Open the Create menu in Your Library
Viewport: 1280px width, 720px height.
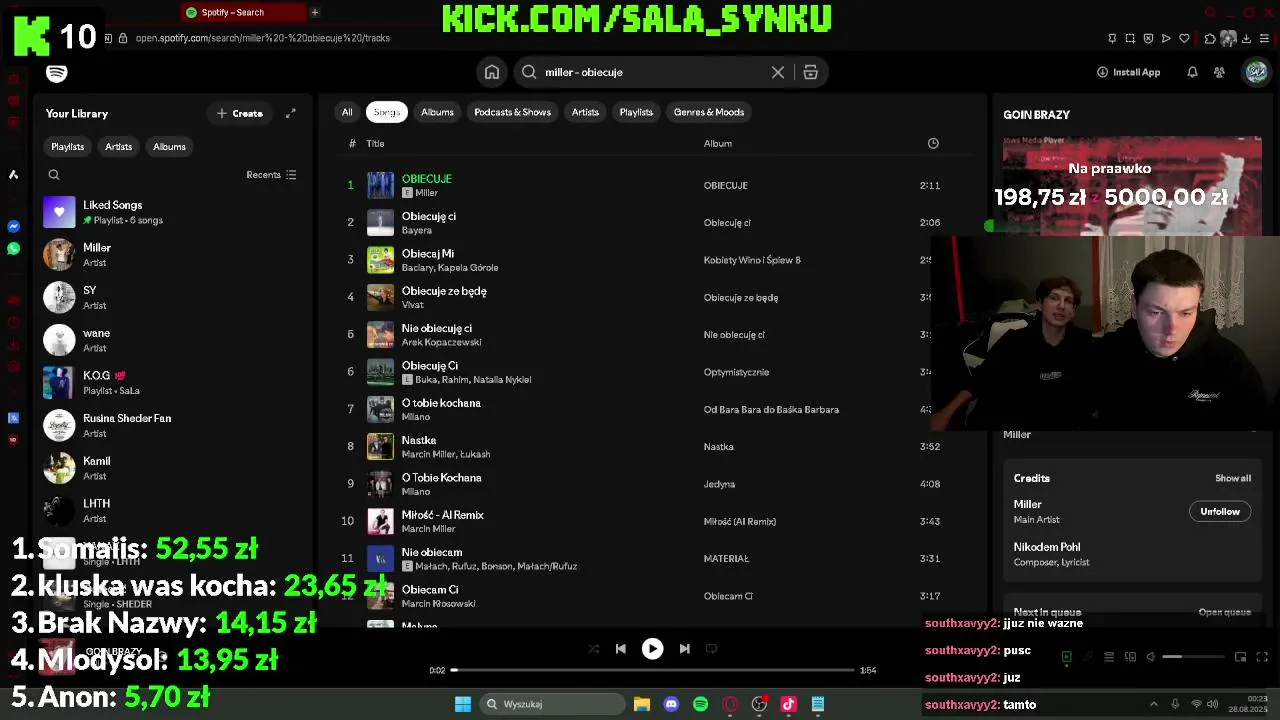240,113
